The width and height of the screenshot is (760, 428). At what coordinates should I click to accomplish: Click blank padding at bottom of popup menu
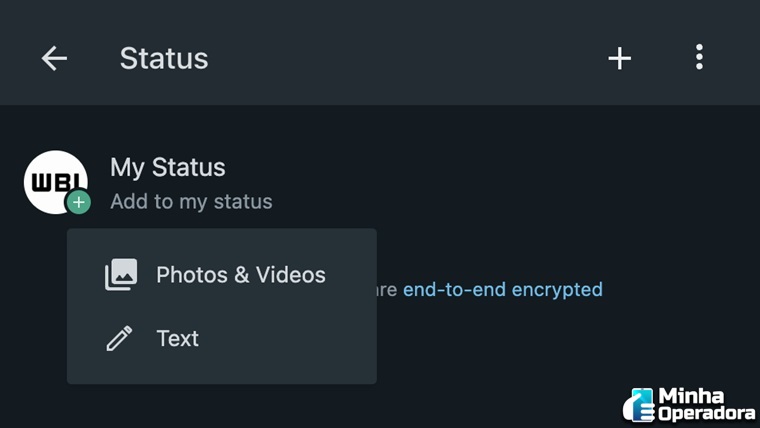point(222,372)
